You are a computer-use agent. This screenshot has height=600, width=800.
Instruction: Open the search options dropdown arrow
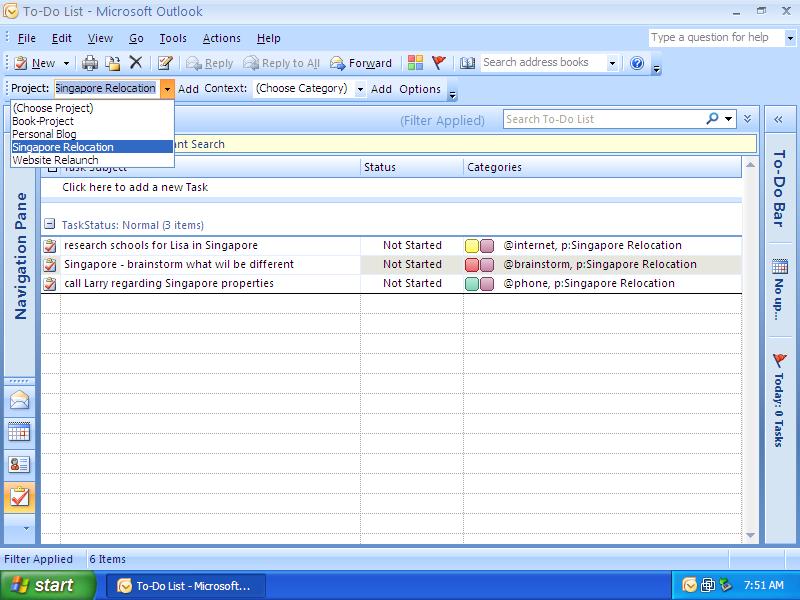[x=729, y=119]
